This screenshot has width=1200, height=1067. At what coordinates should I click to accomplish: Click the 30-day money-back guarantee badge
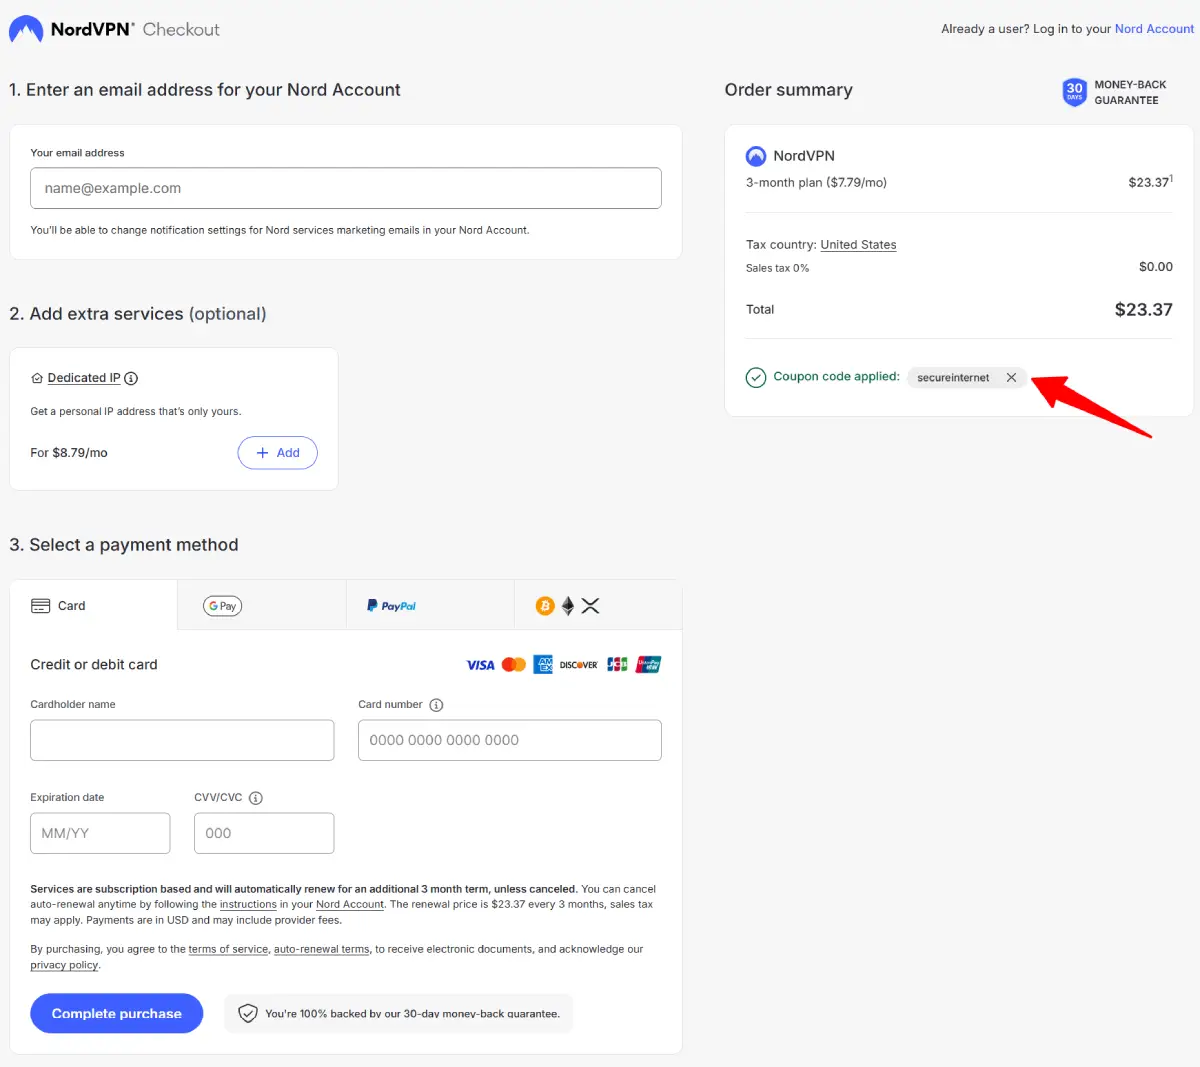coord(1115,92)
